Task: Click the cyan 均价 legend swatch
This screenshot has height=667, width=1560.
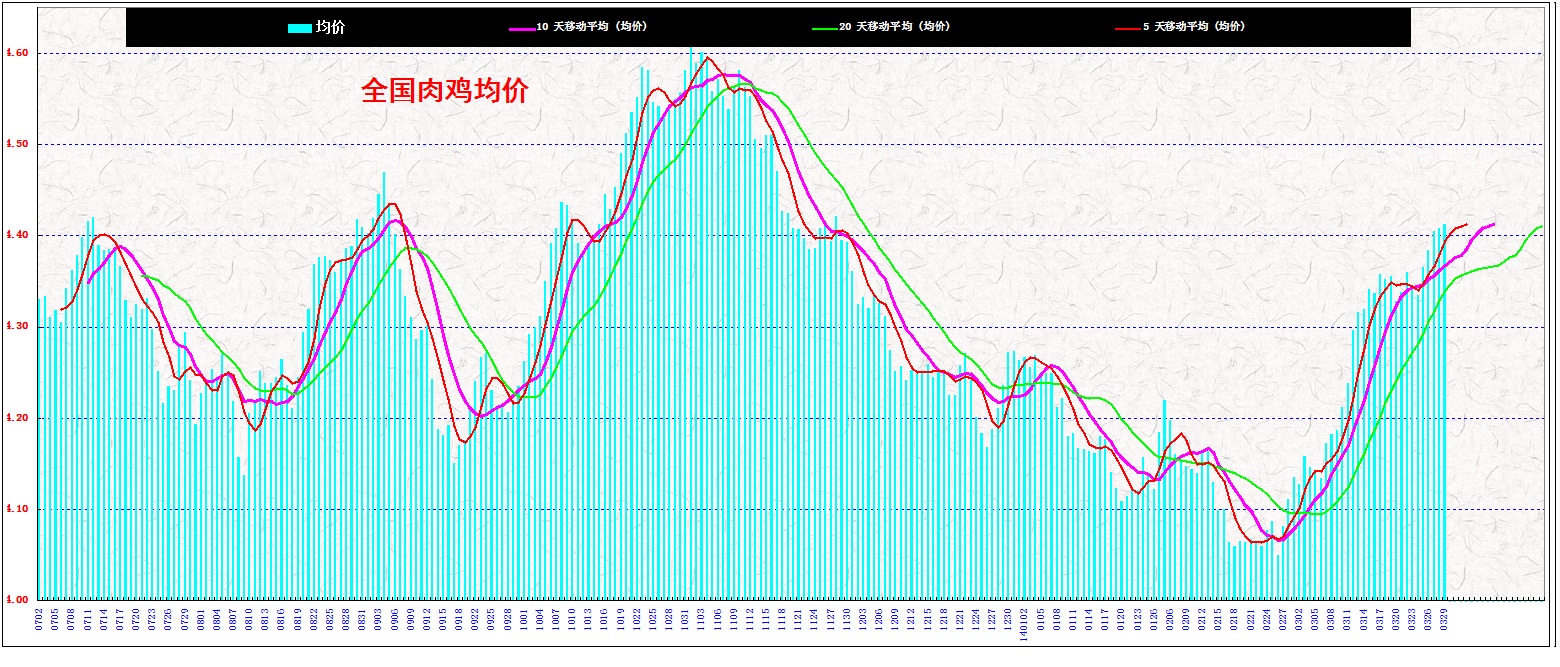Action: [299, 28]
